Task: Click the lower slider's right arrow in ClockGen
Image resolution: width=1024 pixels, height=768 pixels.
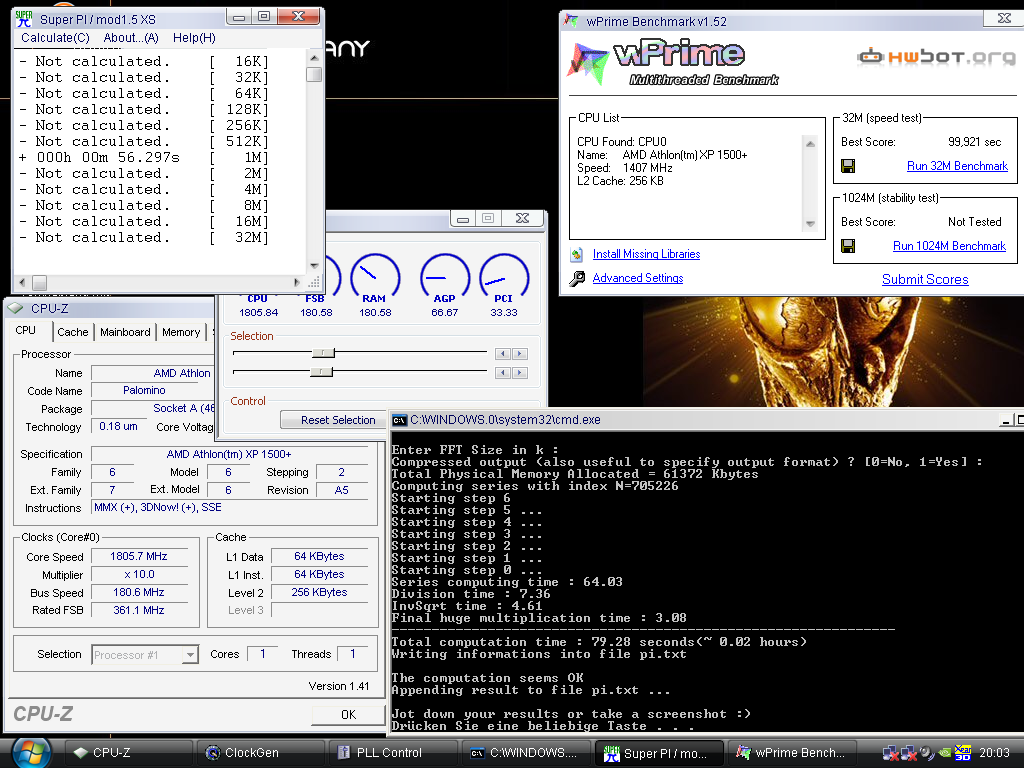Action: 520,373
